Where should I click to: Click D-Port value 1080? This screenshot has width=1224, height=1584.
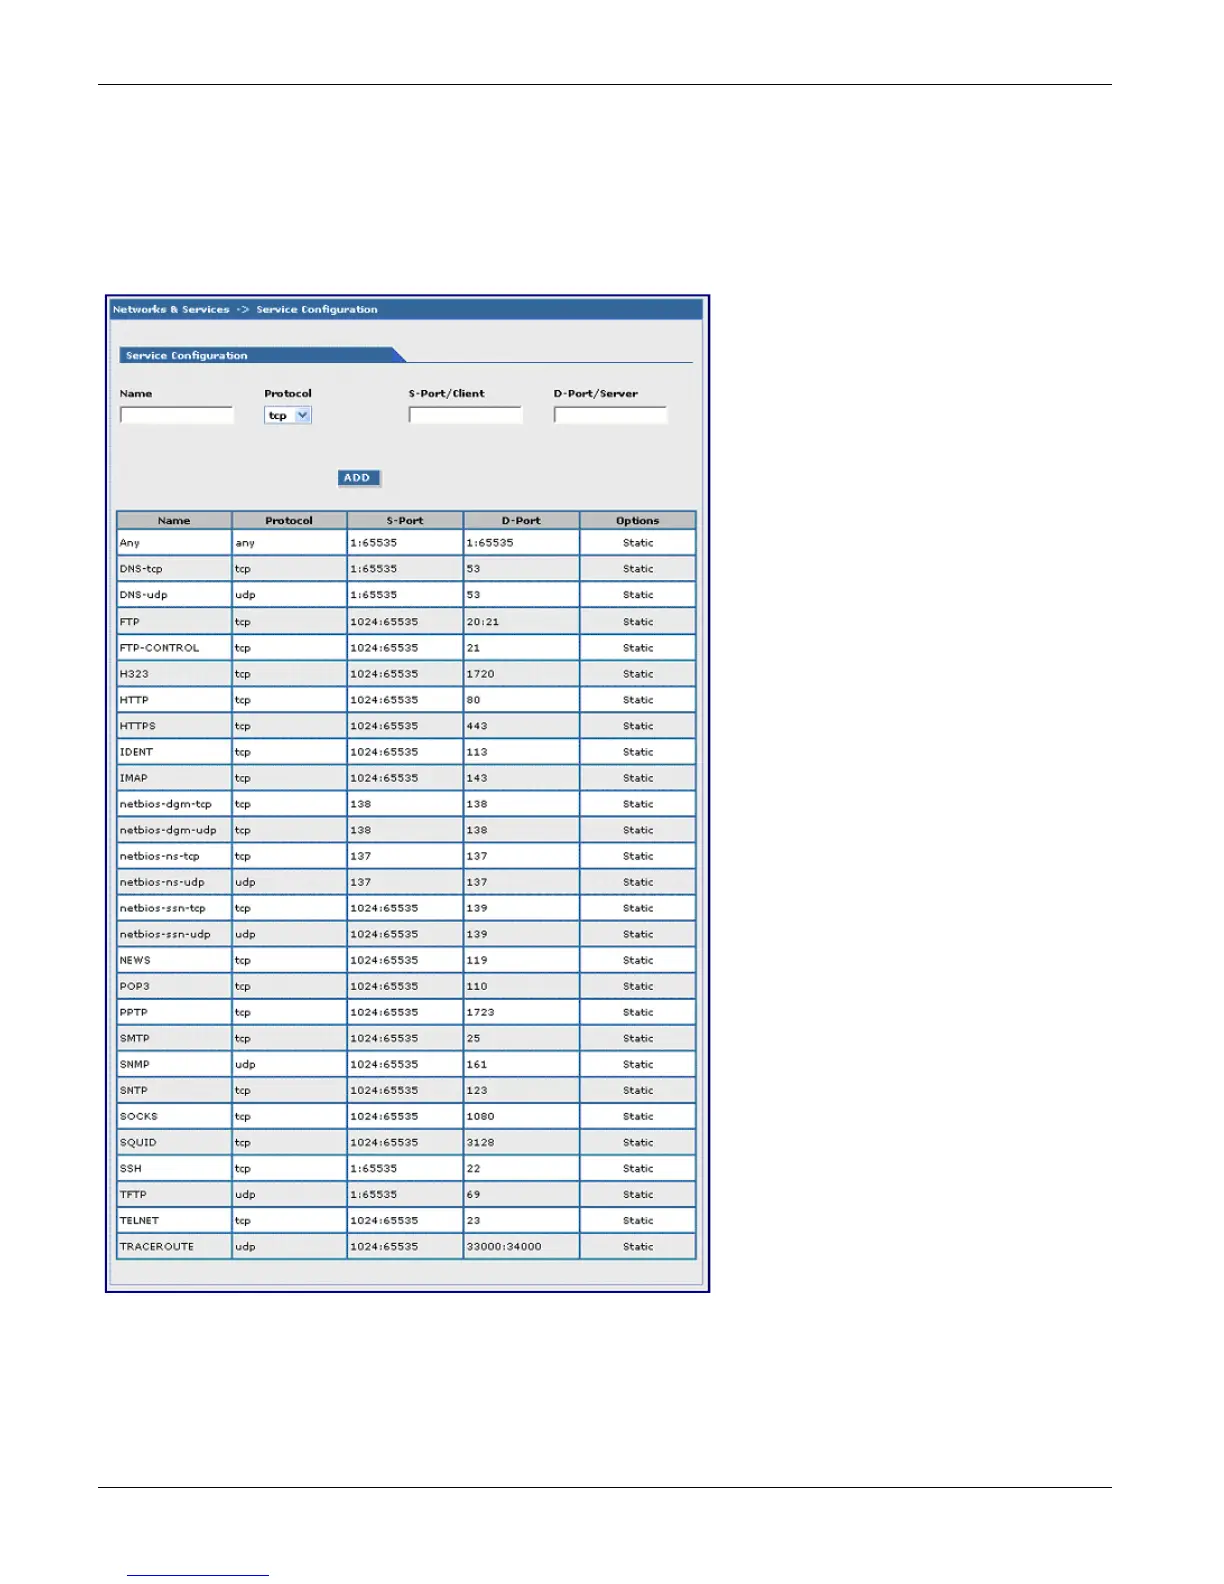click(481, 1116)
